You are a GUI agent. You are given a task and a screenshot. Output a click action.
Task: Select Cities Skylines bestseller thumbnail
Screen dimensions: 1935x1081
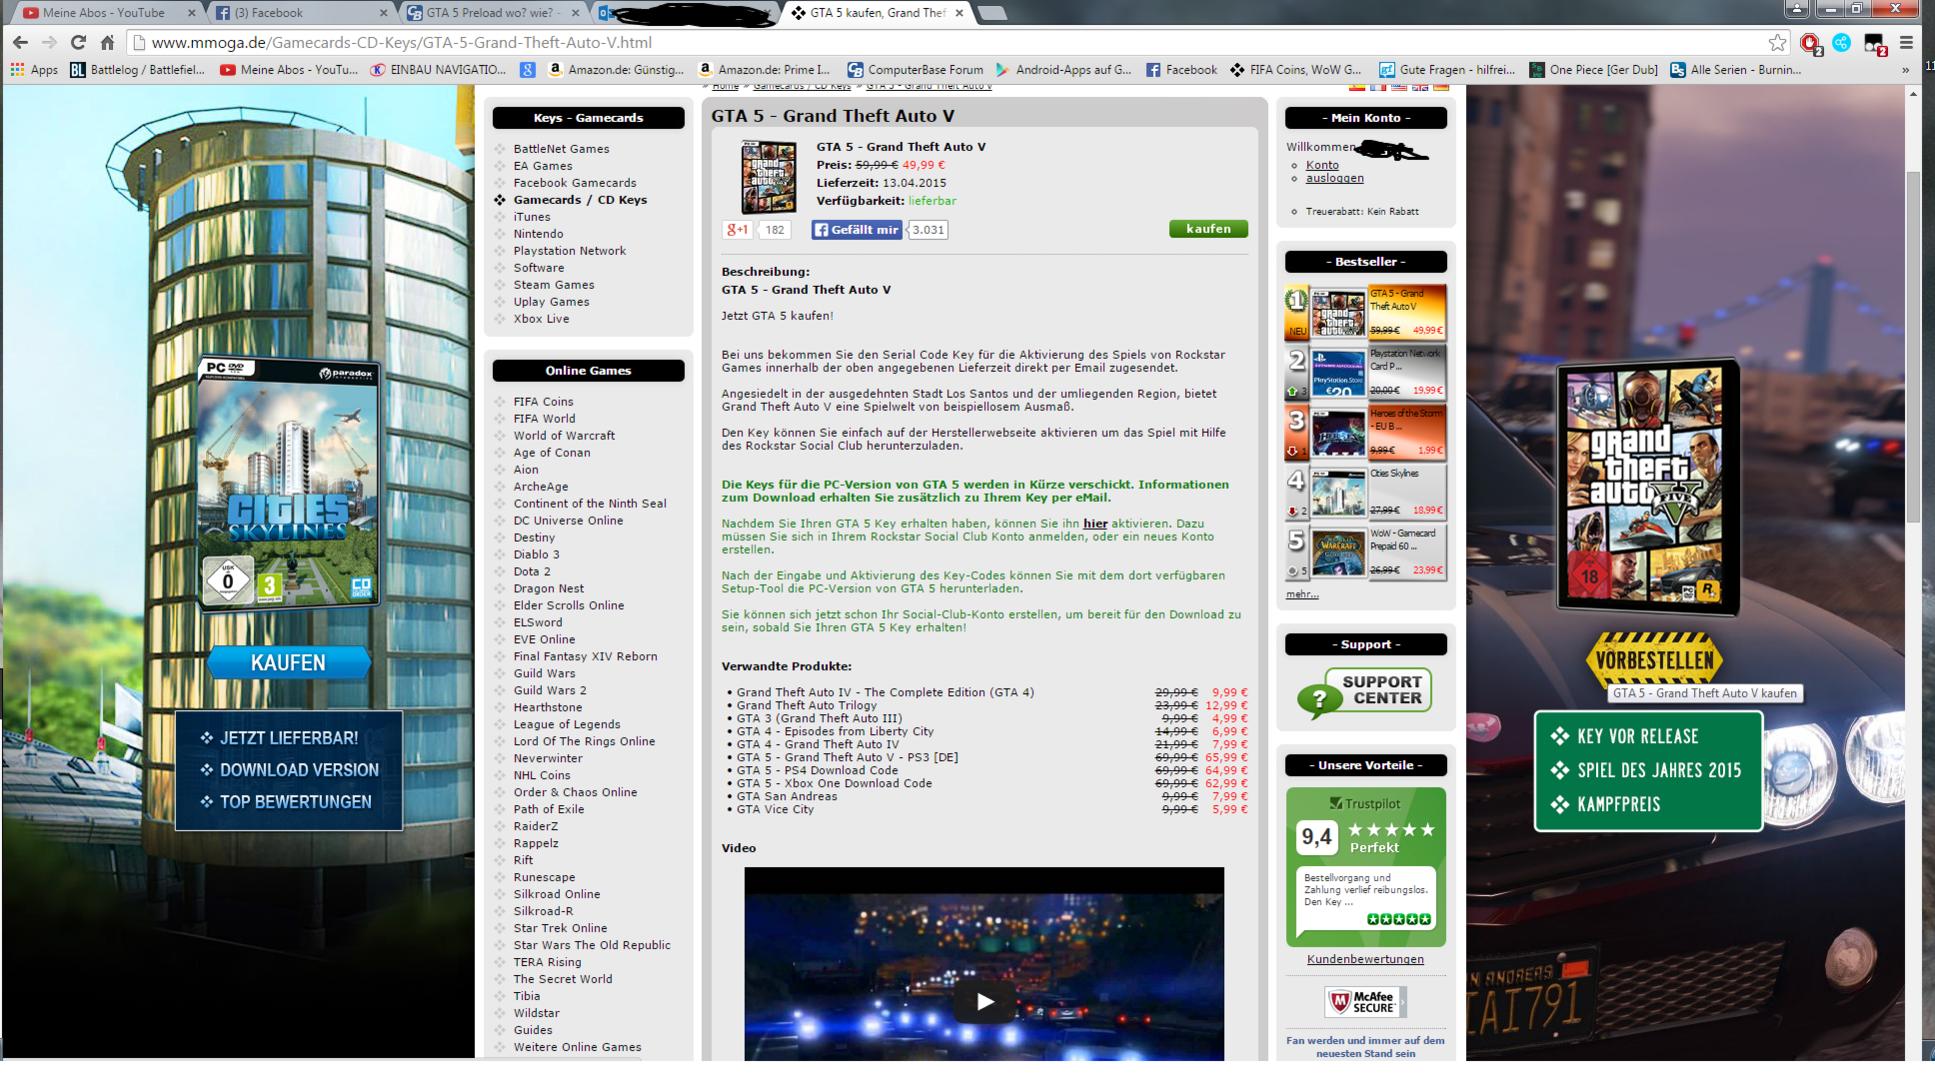tap(1337, 494)
